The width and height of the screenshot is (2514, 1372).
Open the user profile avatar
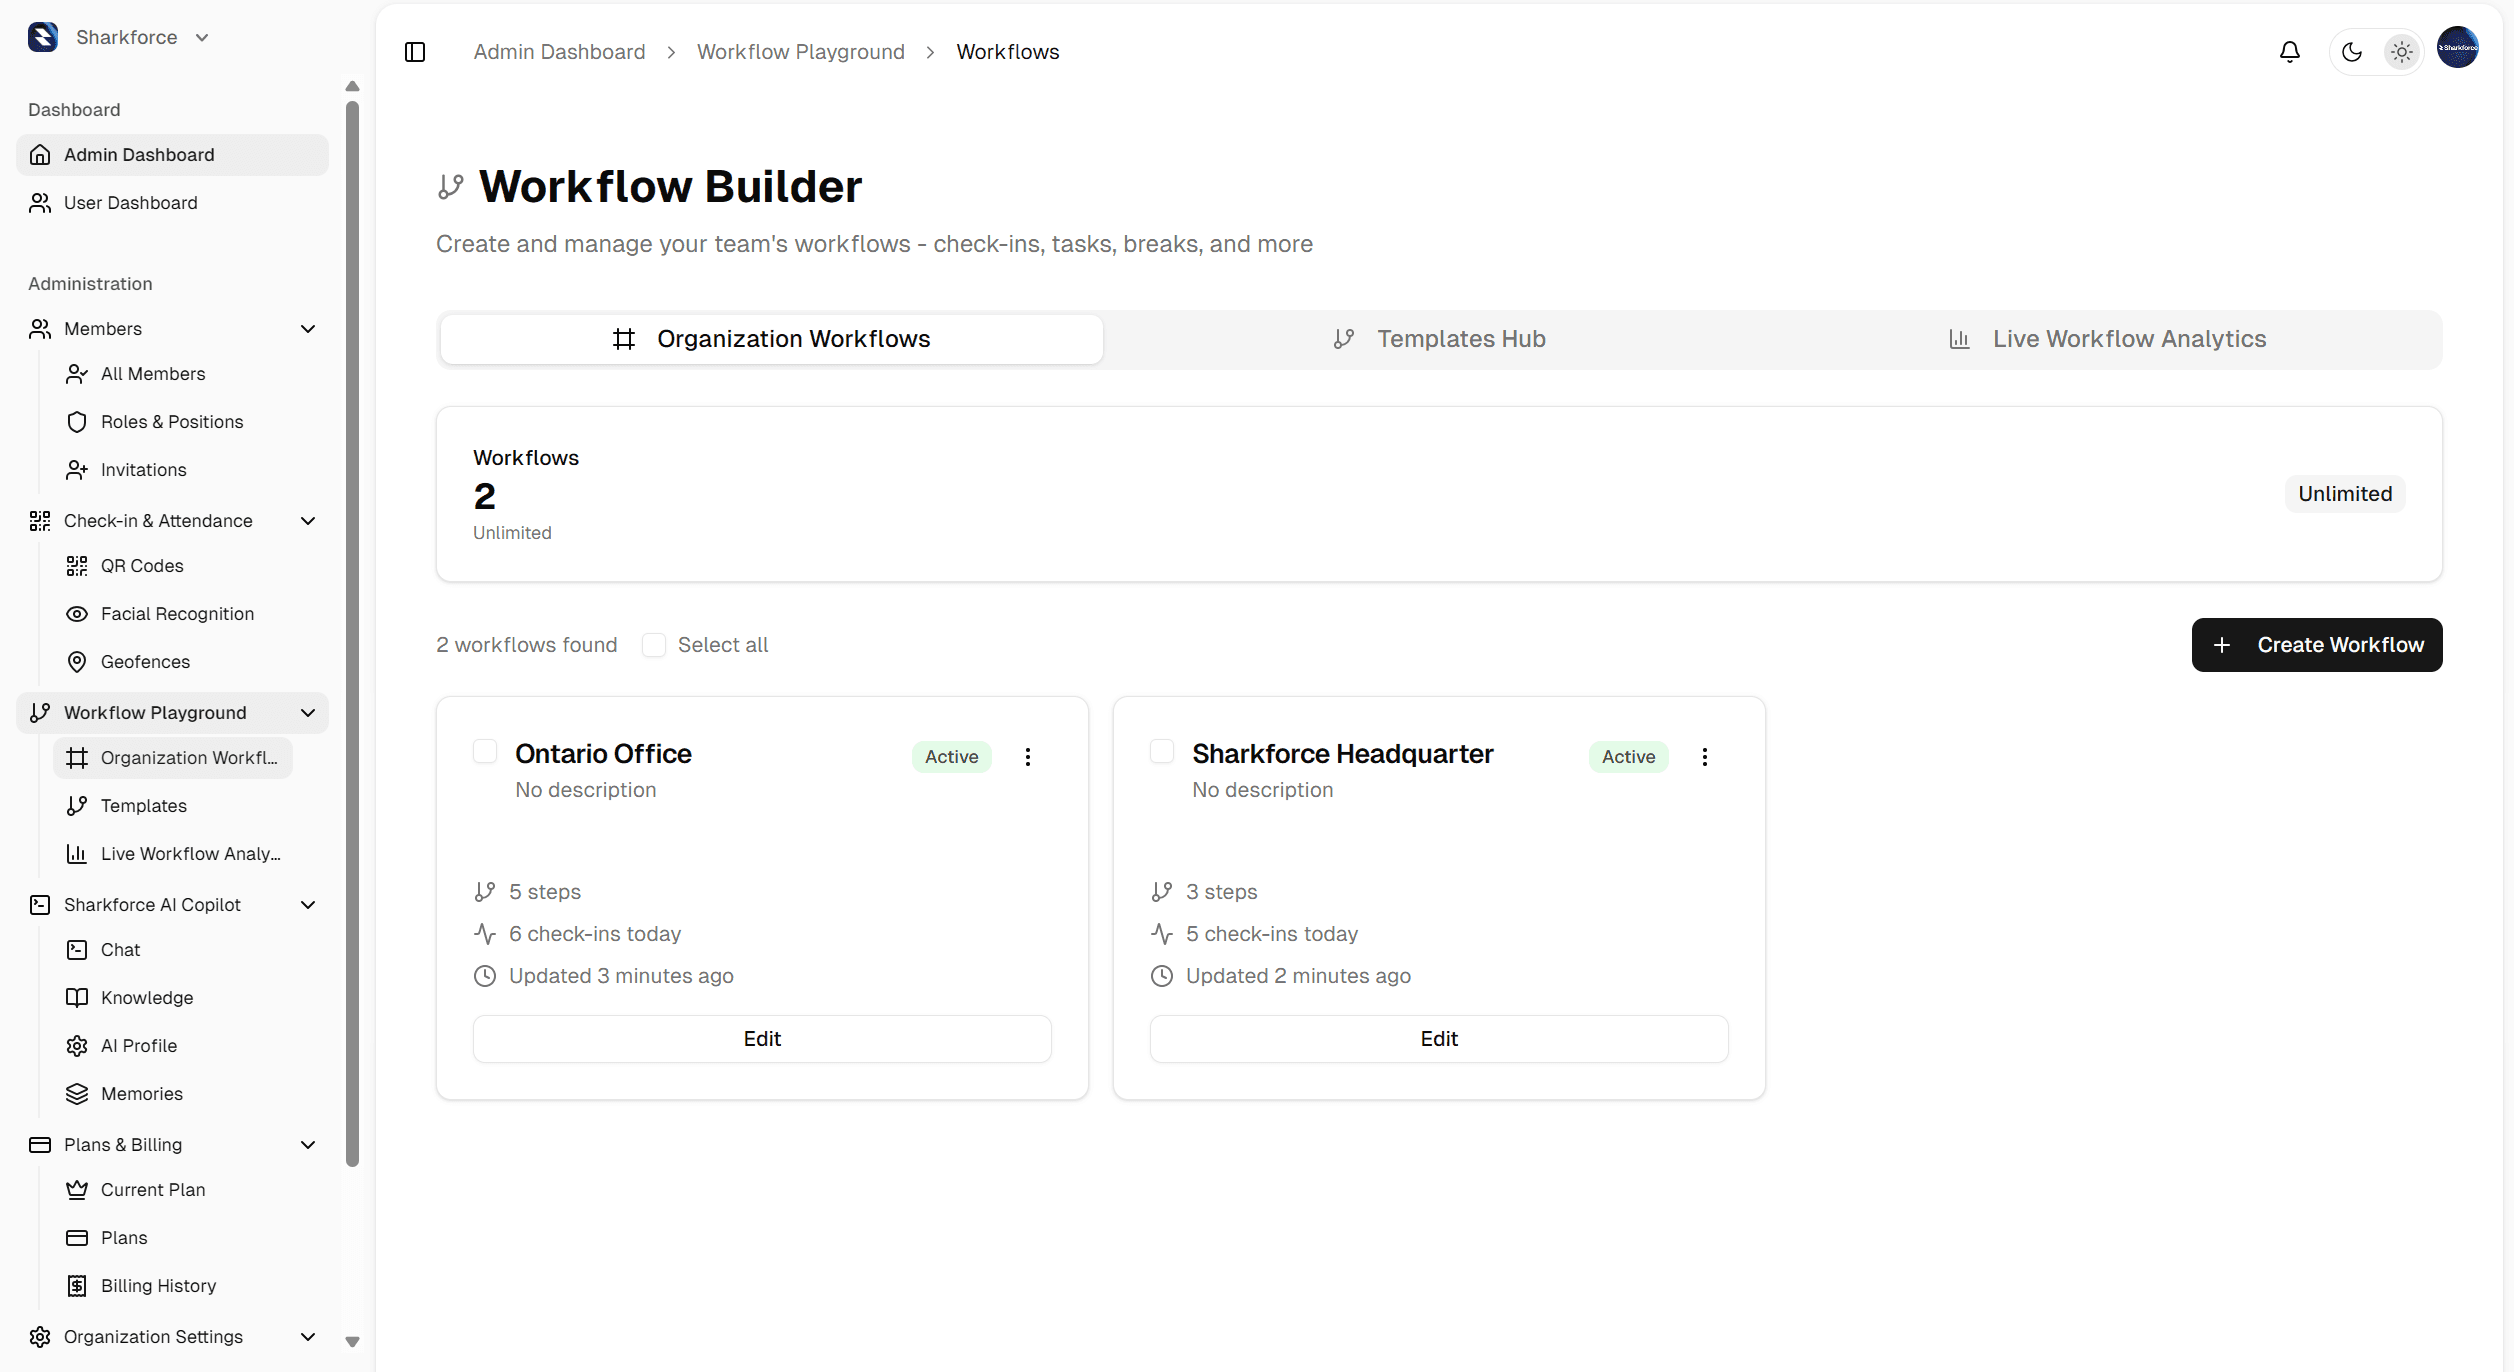[2457, 48]
